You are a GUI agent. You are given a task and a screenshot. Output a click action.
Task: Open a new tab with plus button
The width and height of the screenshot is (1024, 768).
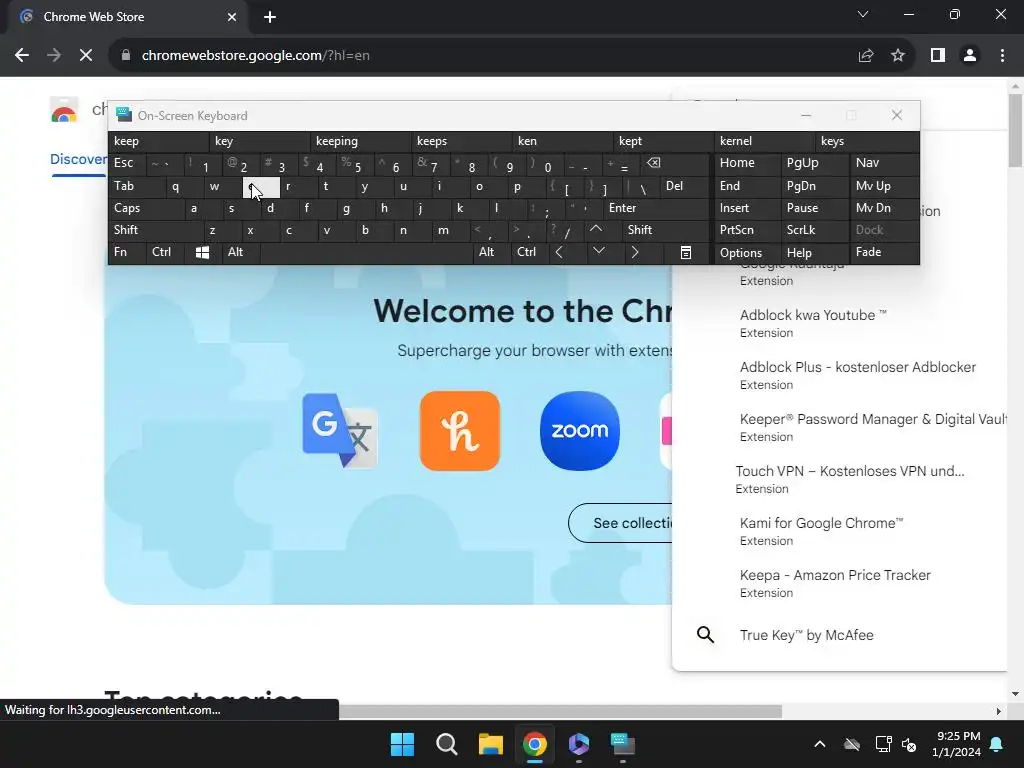click(x=270, y=17)
